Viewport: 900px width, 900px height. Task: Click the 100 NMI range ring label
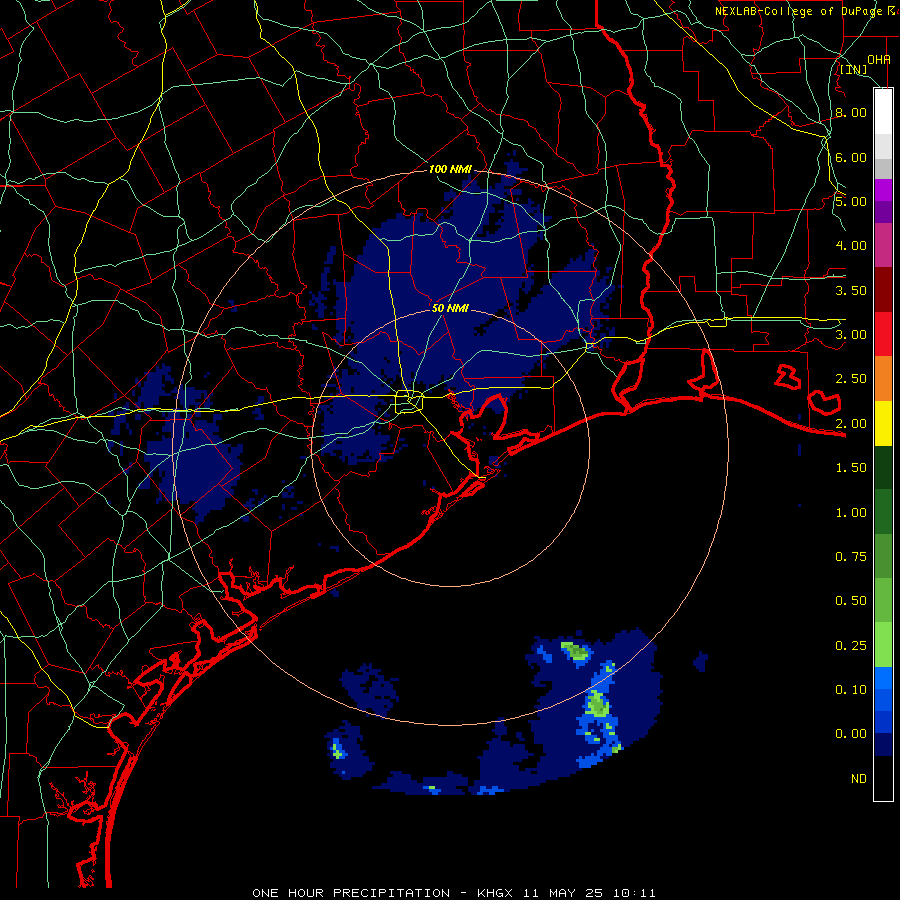pyautogui.click(x=450, y=169)
